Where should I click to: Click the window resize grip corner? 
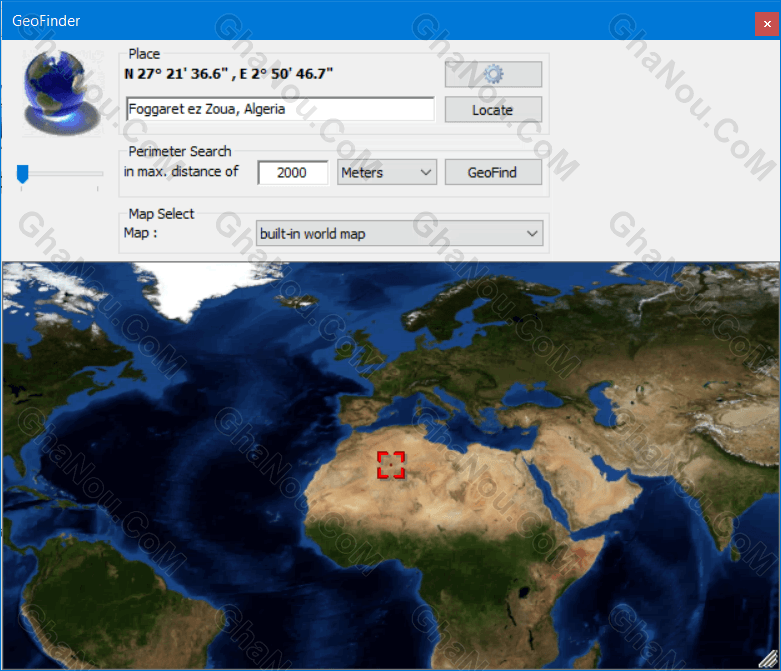[x=769, y=660]
